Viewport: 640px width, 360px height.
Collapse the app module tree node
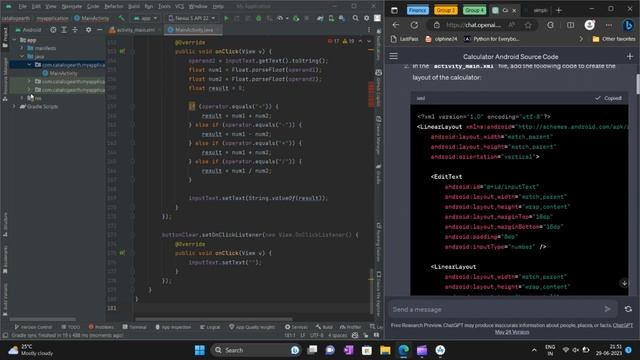point(15,40)
